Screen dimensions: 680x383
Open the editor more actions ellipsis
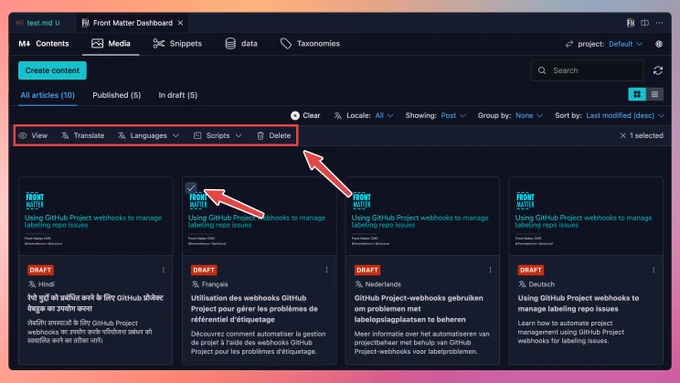[659, 23]
